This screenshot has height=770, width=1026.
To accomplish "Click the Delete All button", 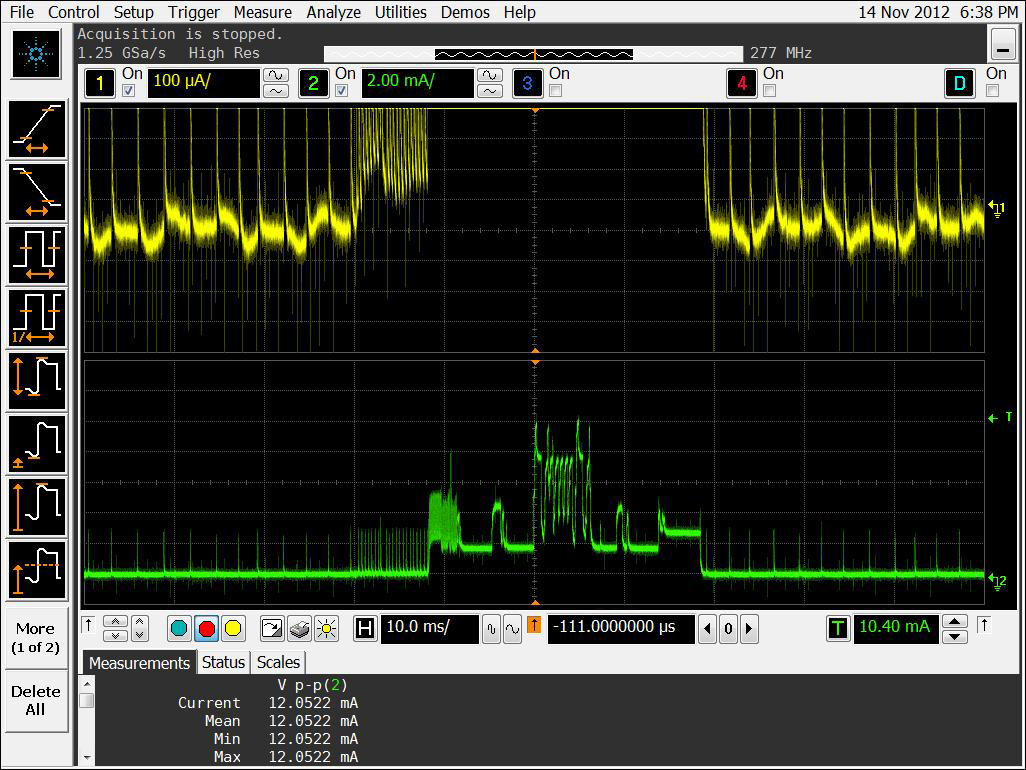I will [x=35, y=700].
